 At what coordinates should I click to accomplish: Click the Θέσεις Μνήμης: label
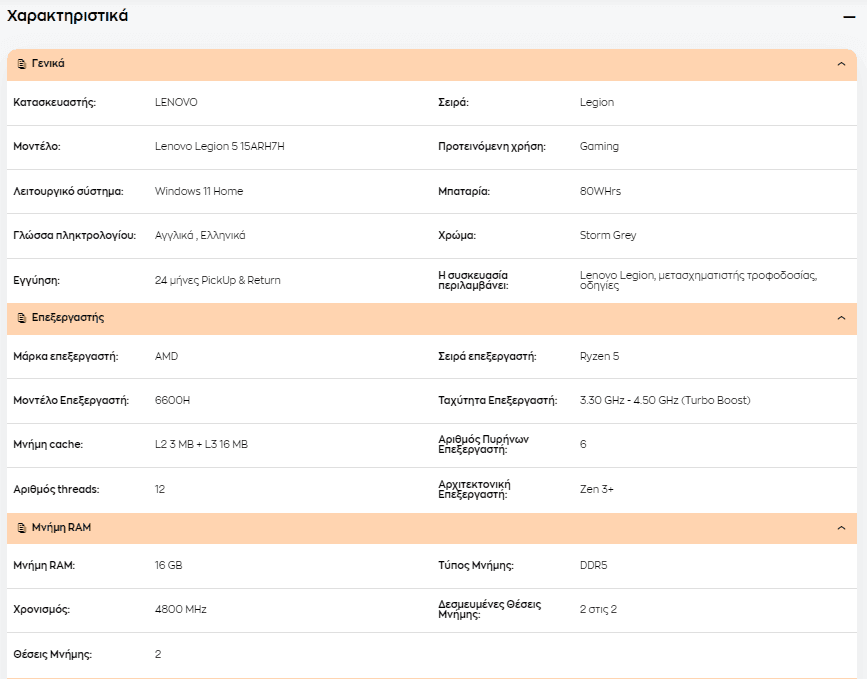[x=53, y=655]
